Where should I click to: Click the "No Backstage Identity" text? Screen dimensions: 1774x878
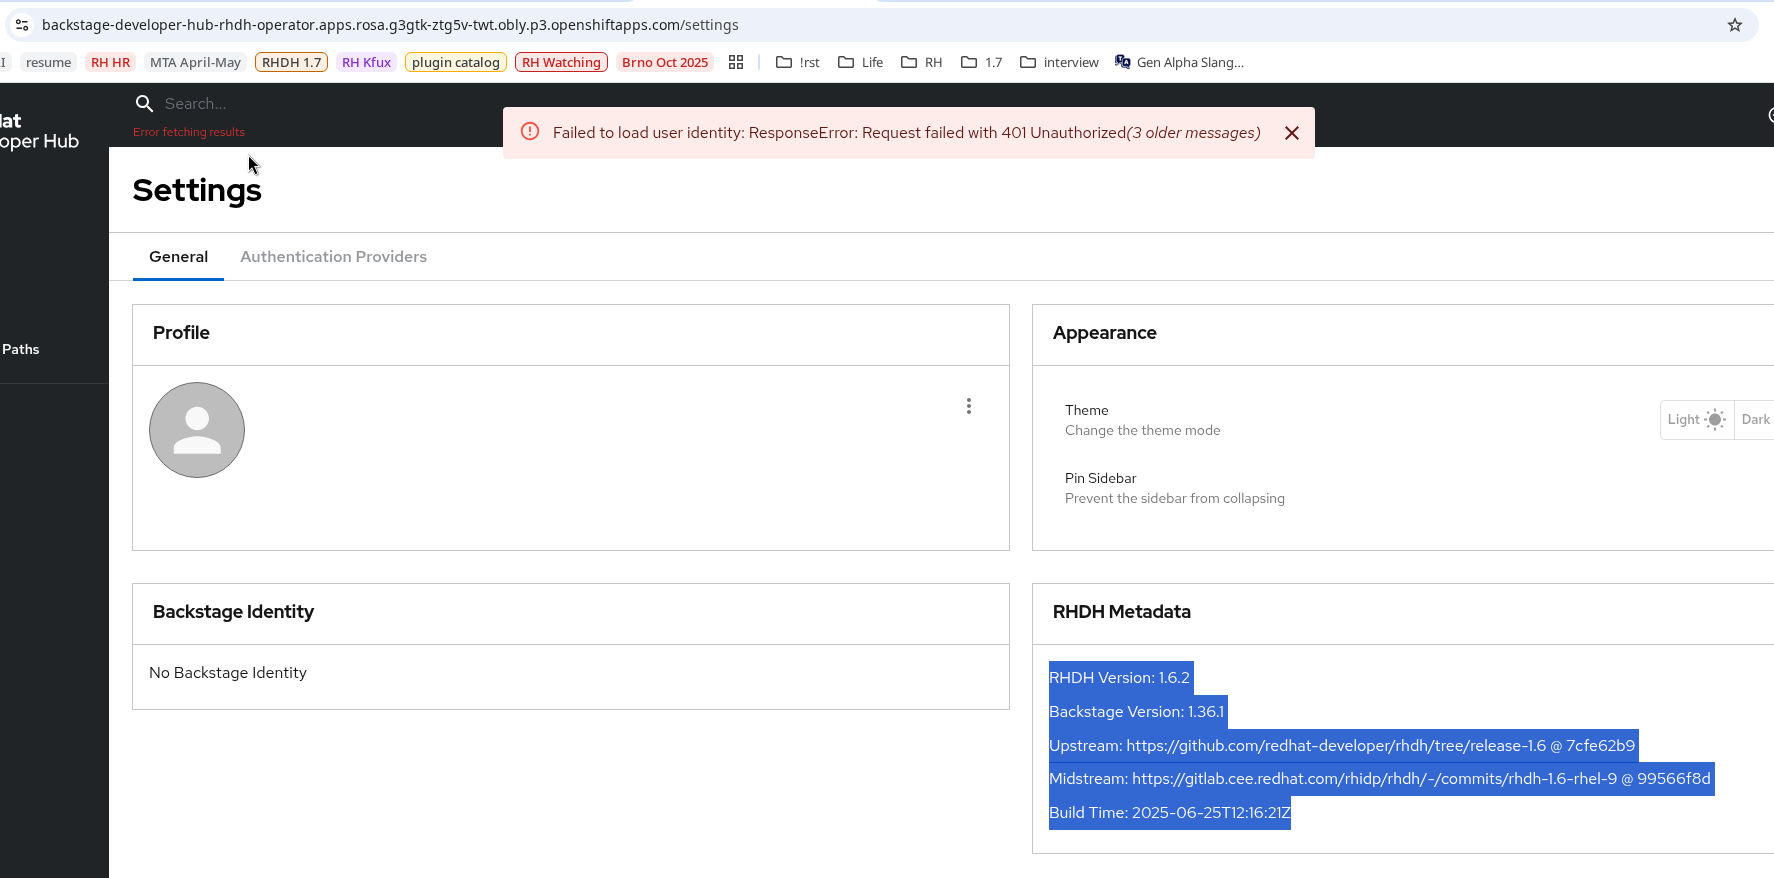pos(228,673)
